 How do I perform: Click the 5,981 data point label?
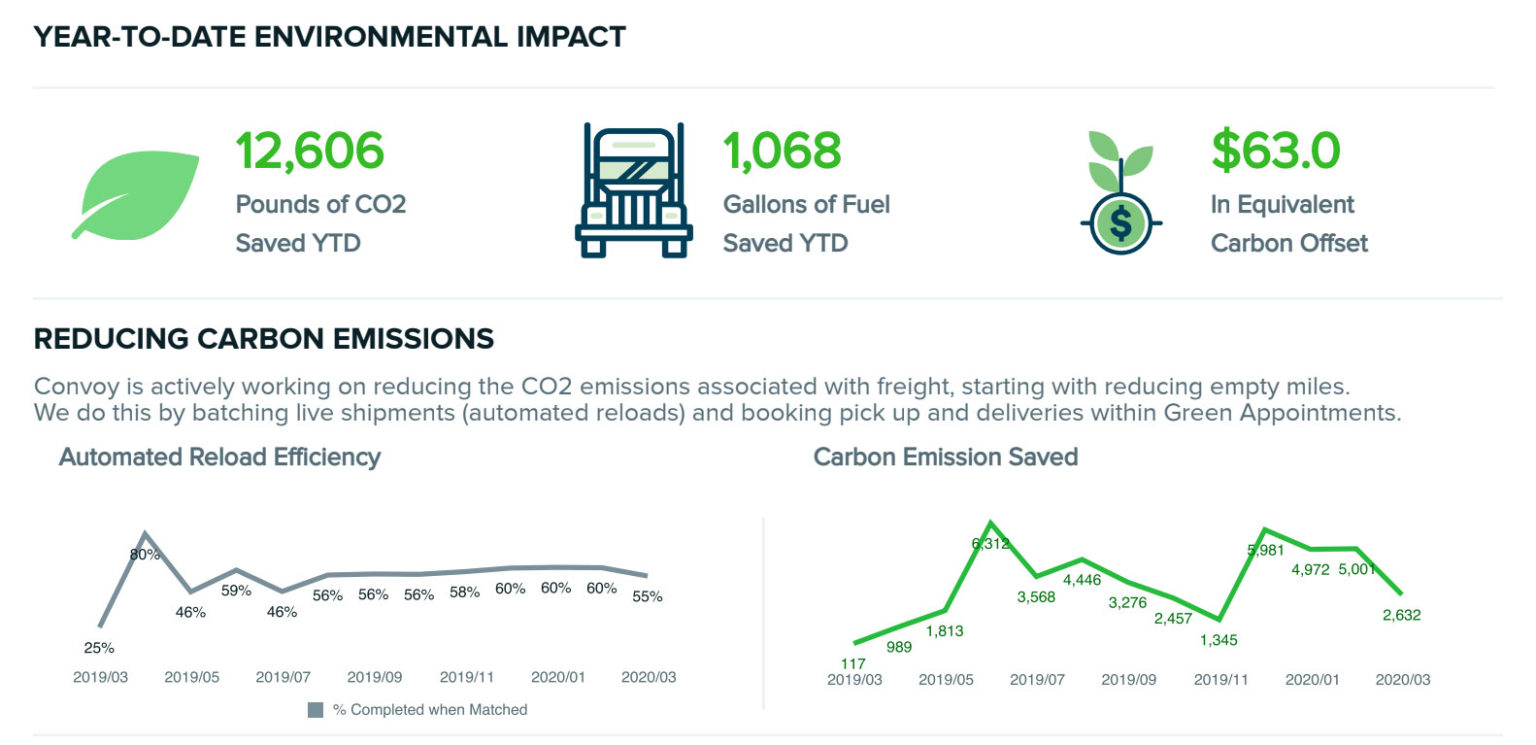point(1266,550)
